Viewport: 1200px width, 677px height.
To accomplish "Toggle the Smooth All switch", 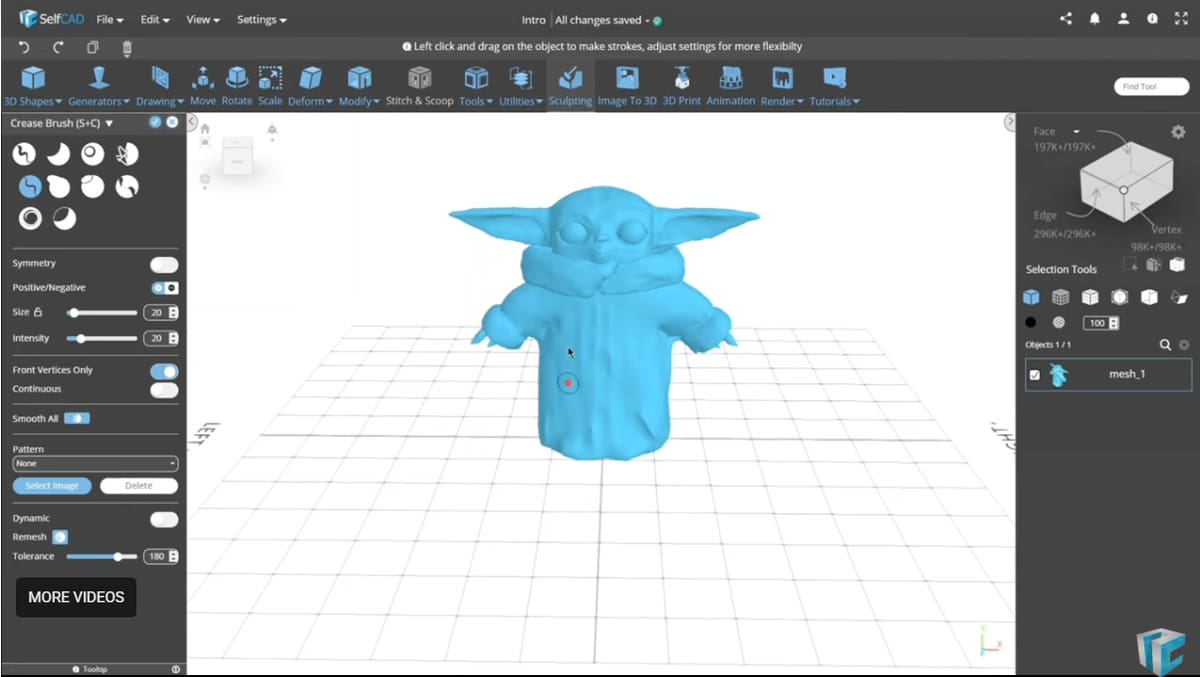I will pos(77,418).
